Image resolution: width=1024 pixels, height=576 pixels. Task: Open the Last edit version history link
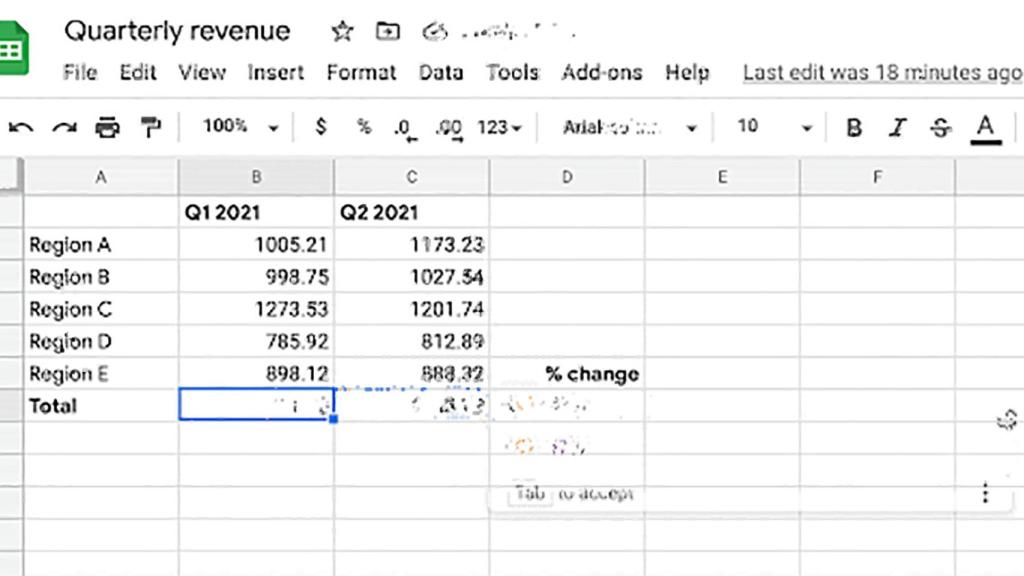882,73
